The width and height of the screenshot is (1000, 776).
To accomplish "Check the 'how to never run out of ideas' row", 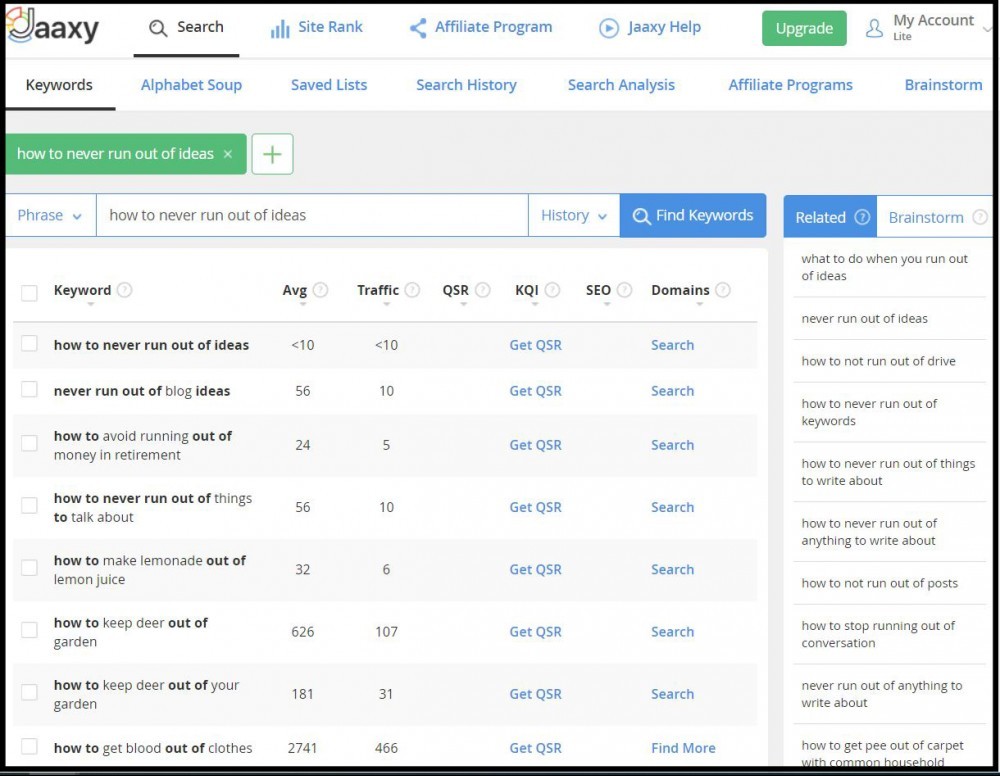I will click(29, 343).
